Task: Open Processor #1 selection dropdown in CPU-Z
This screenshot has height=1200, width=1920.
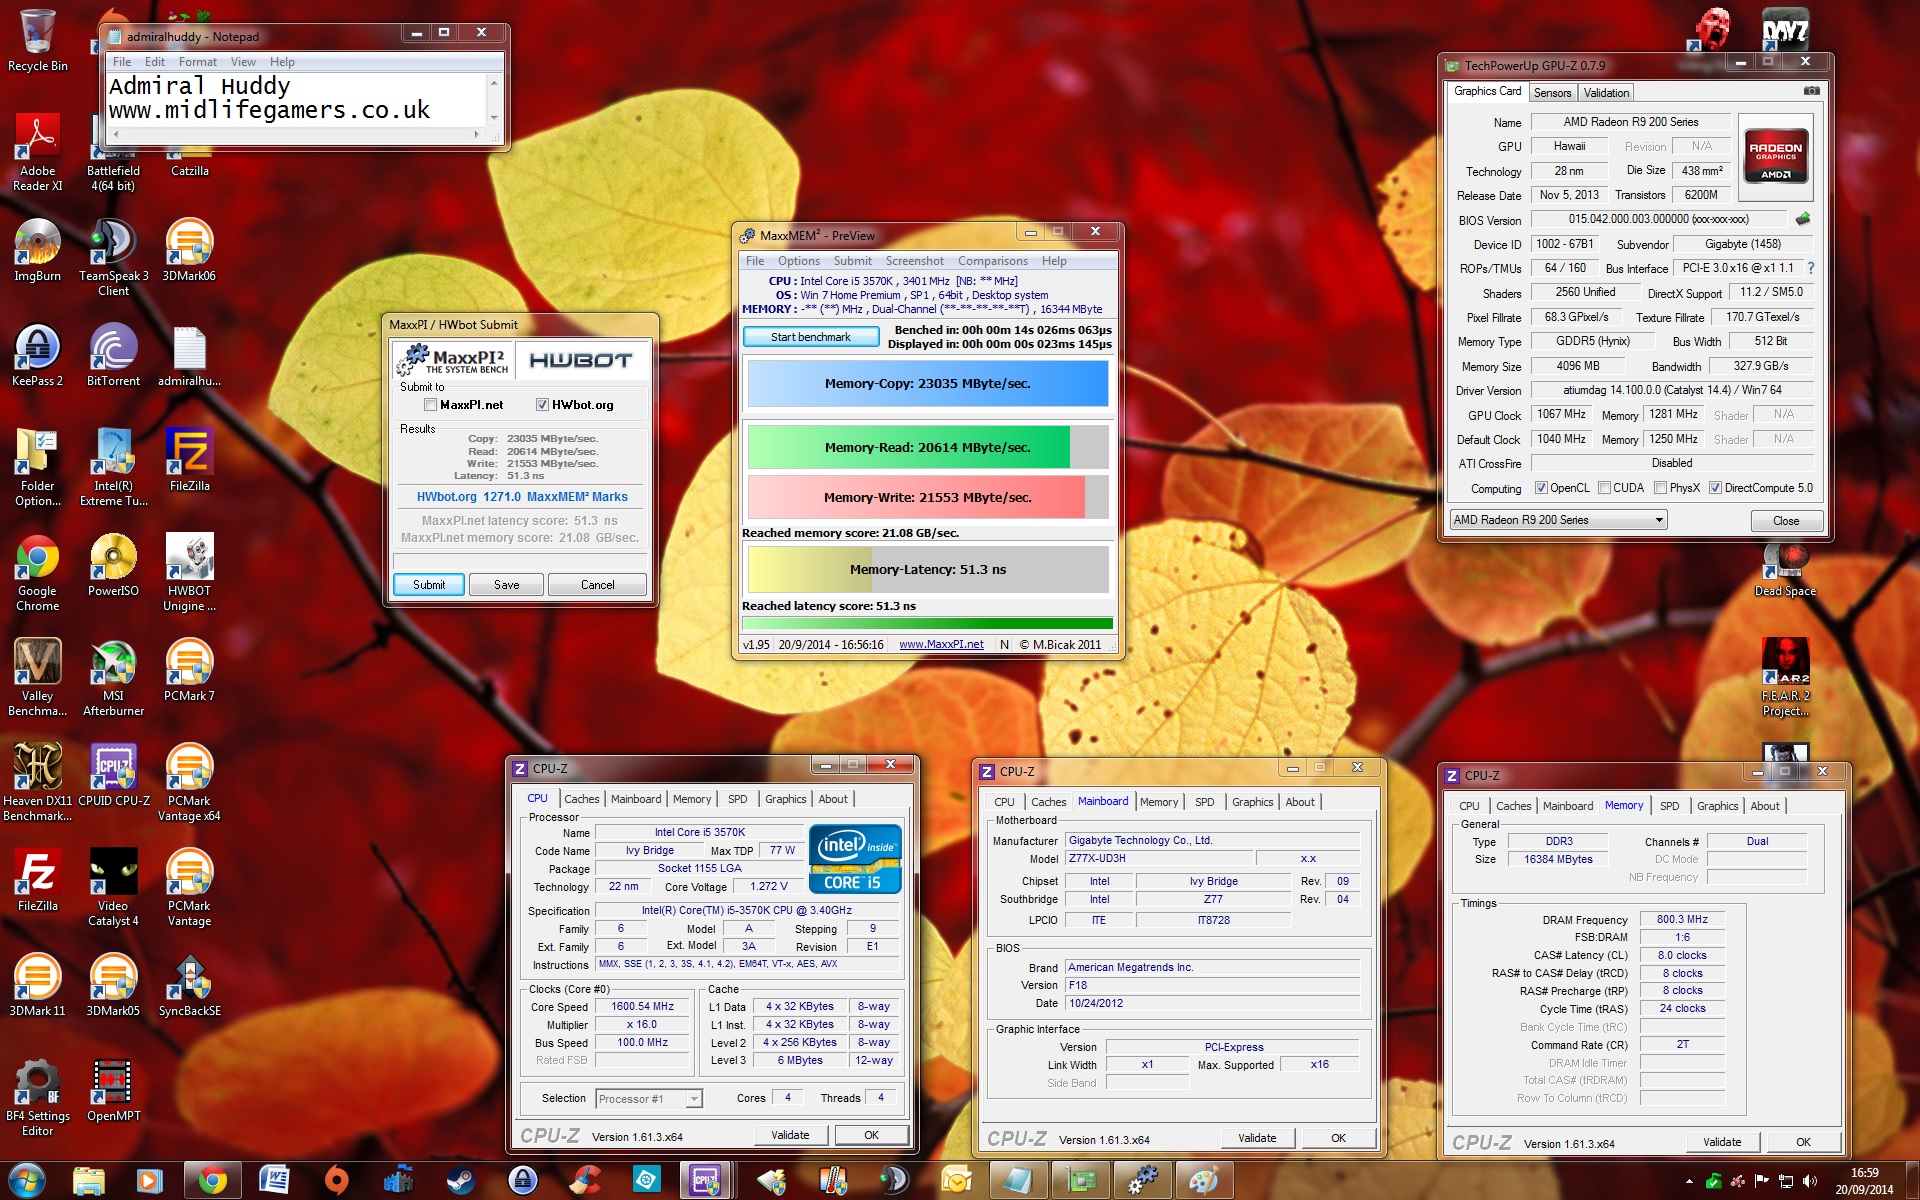Action: [x=649, y=1099]
